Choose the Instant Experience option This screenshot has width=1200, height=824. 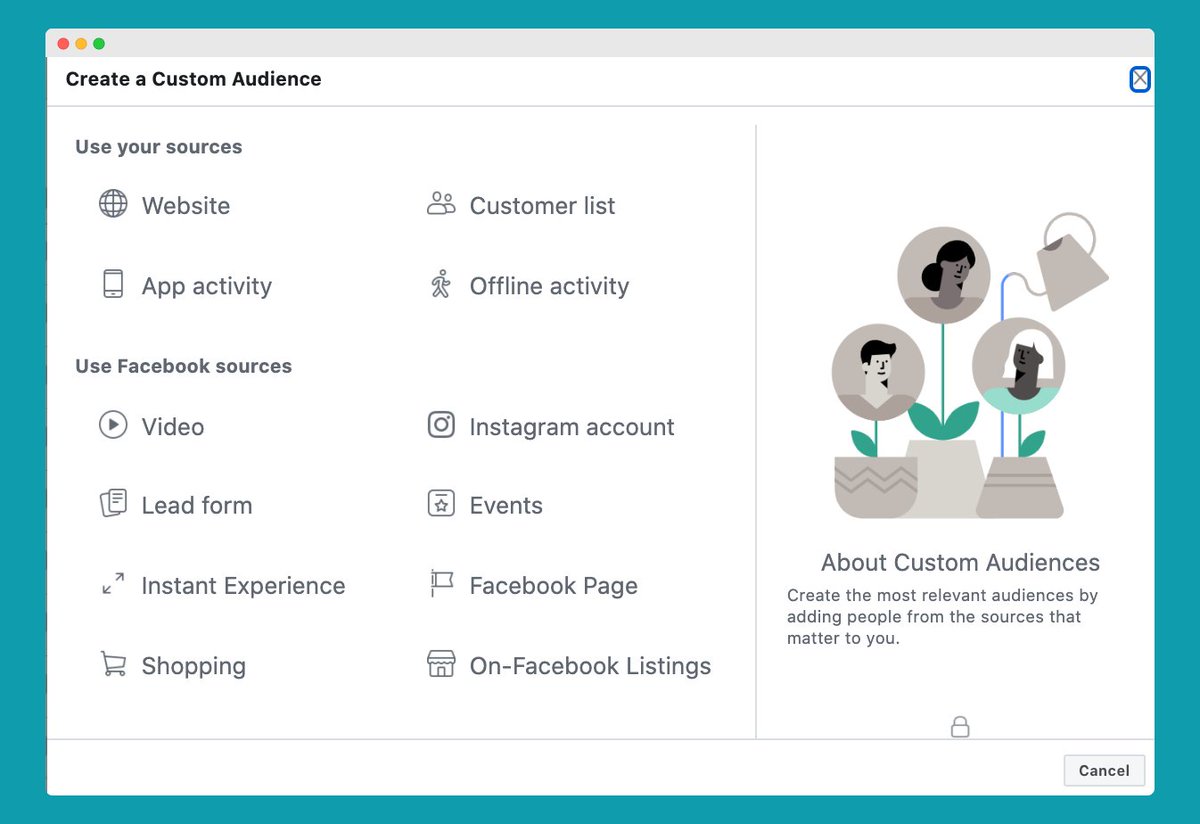(243, 586)
